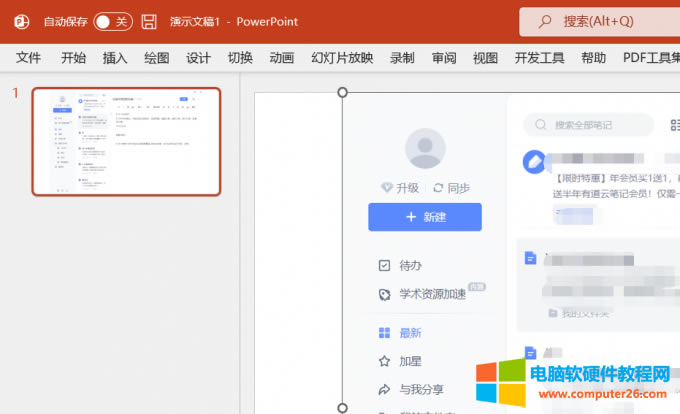The height and width of the screenshot is (414, 680).
Task: Toggle the AutoSave switch
Action: [113, 22]
